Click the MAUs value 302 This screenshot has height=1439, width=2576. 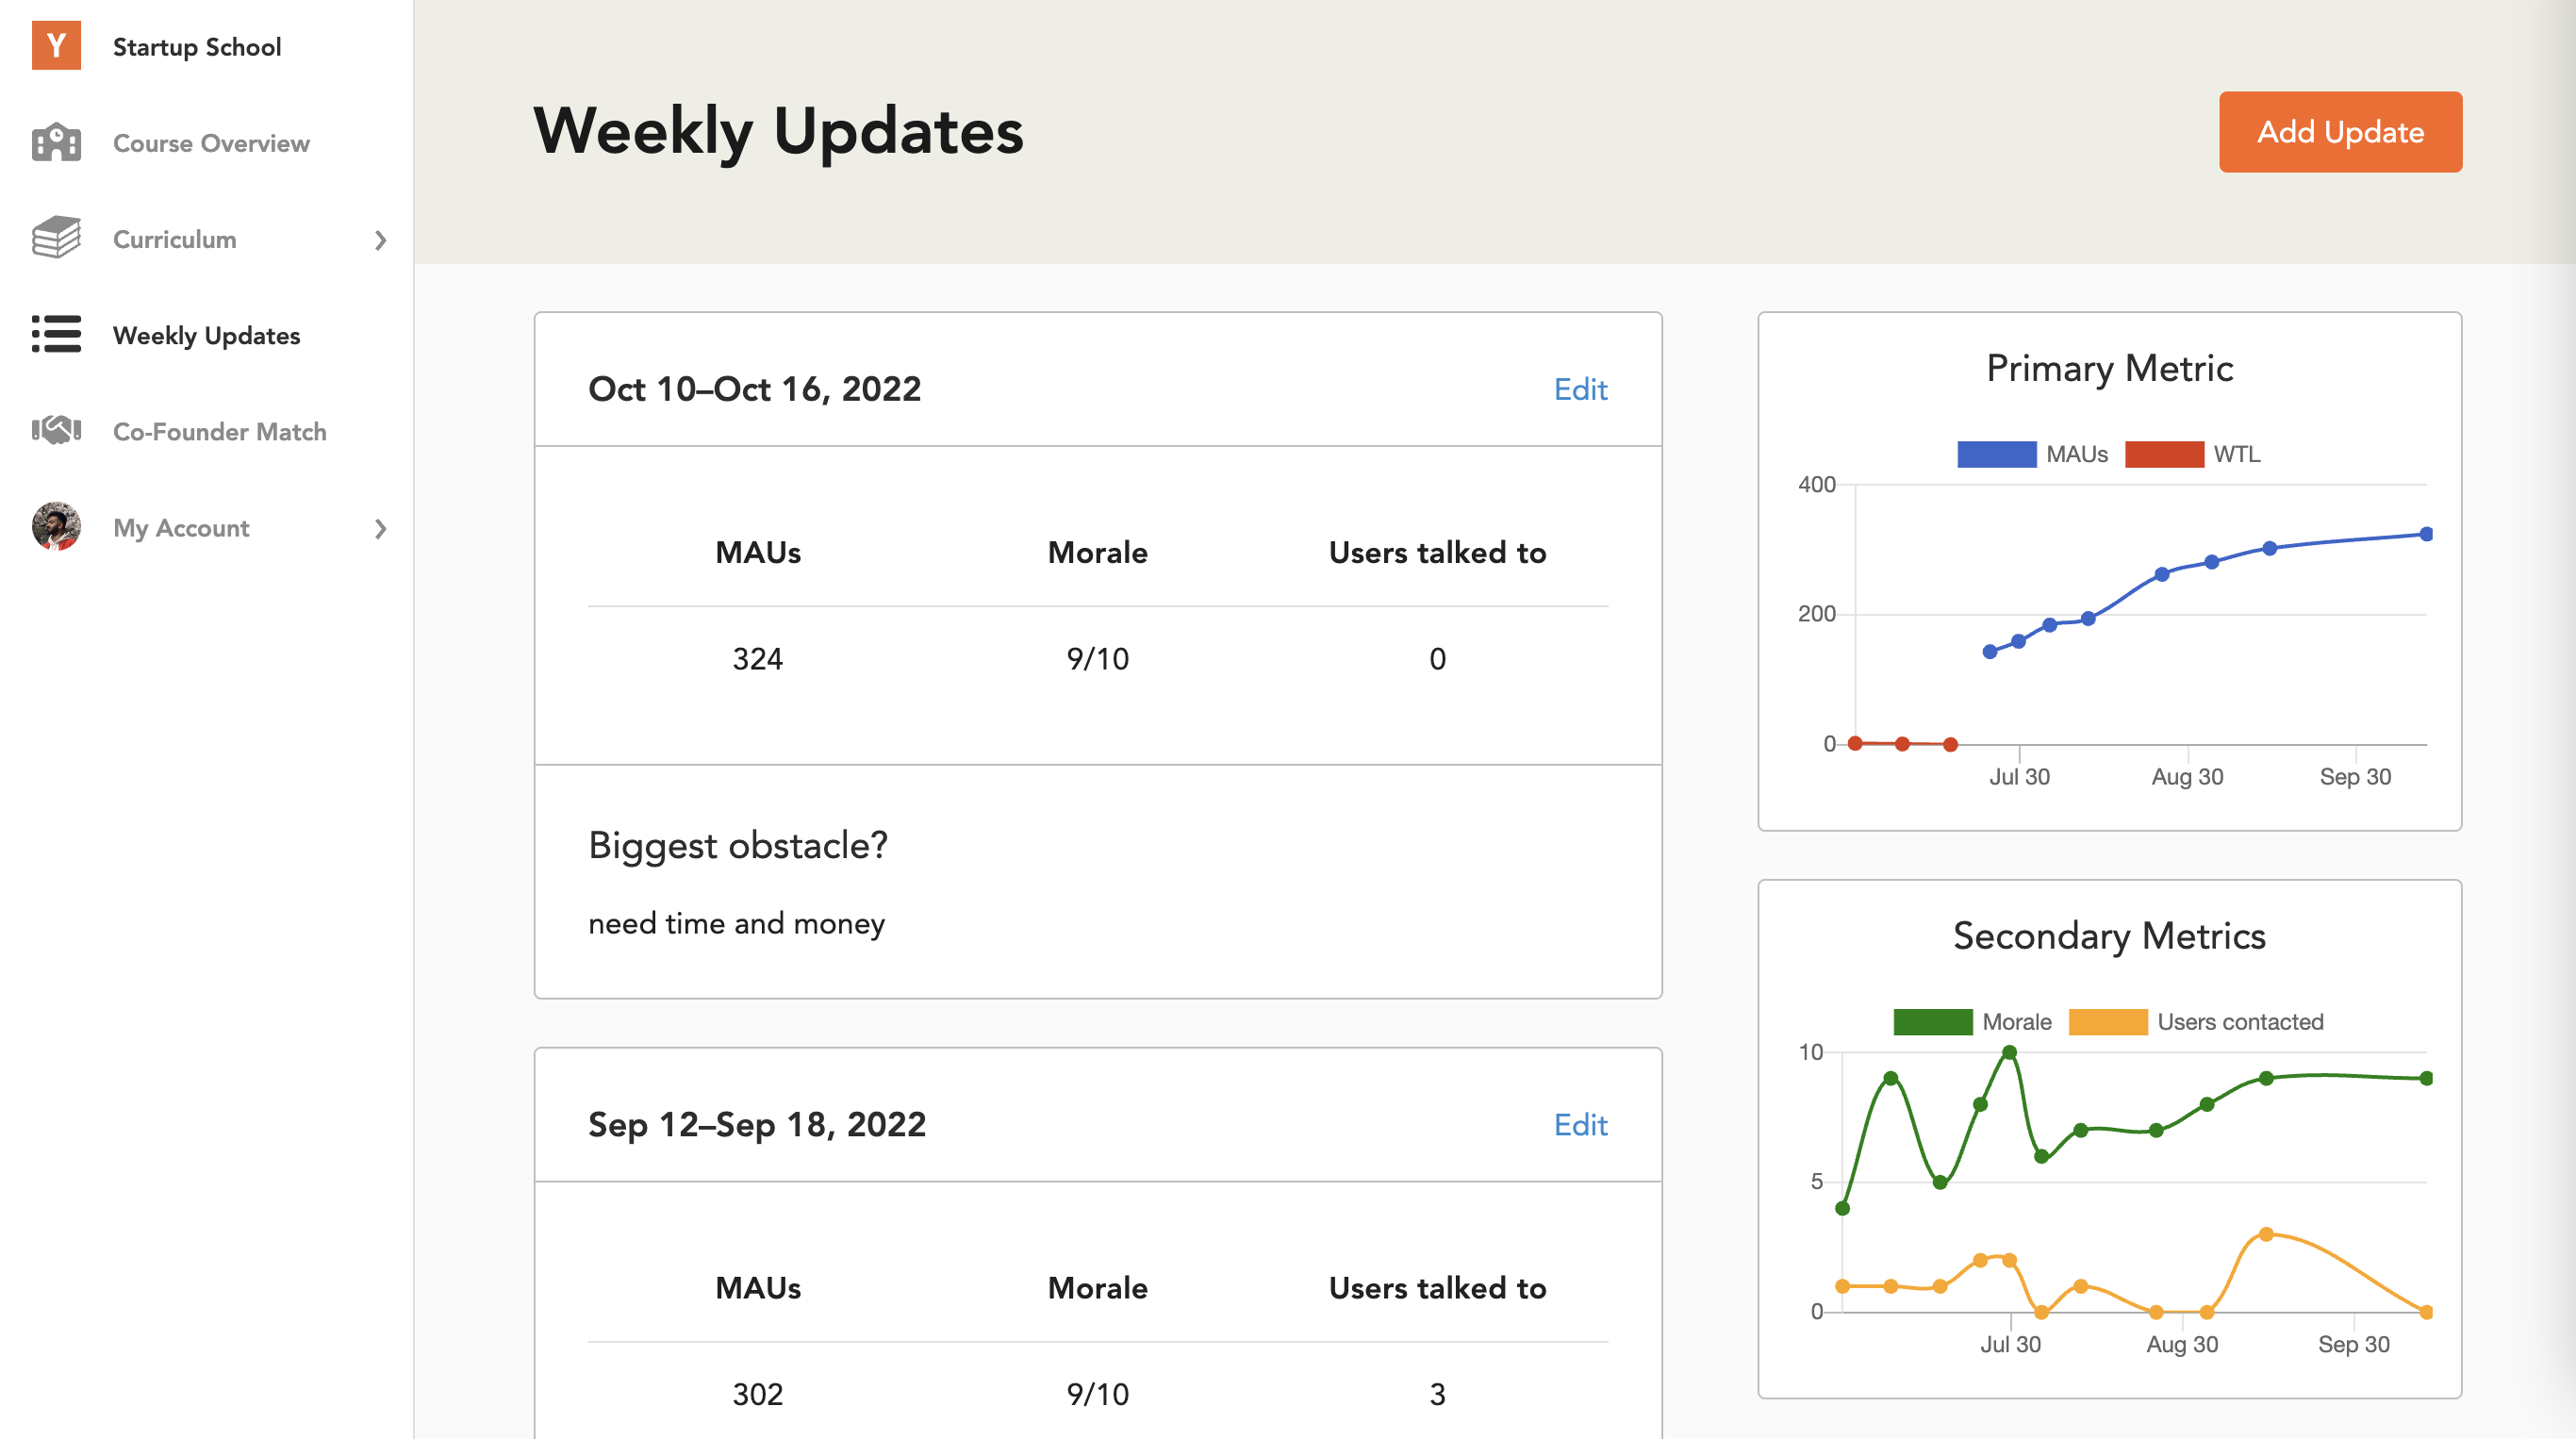click(757, 1393)
